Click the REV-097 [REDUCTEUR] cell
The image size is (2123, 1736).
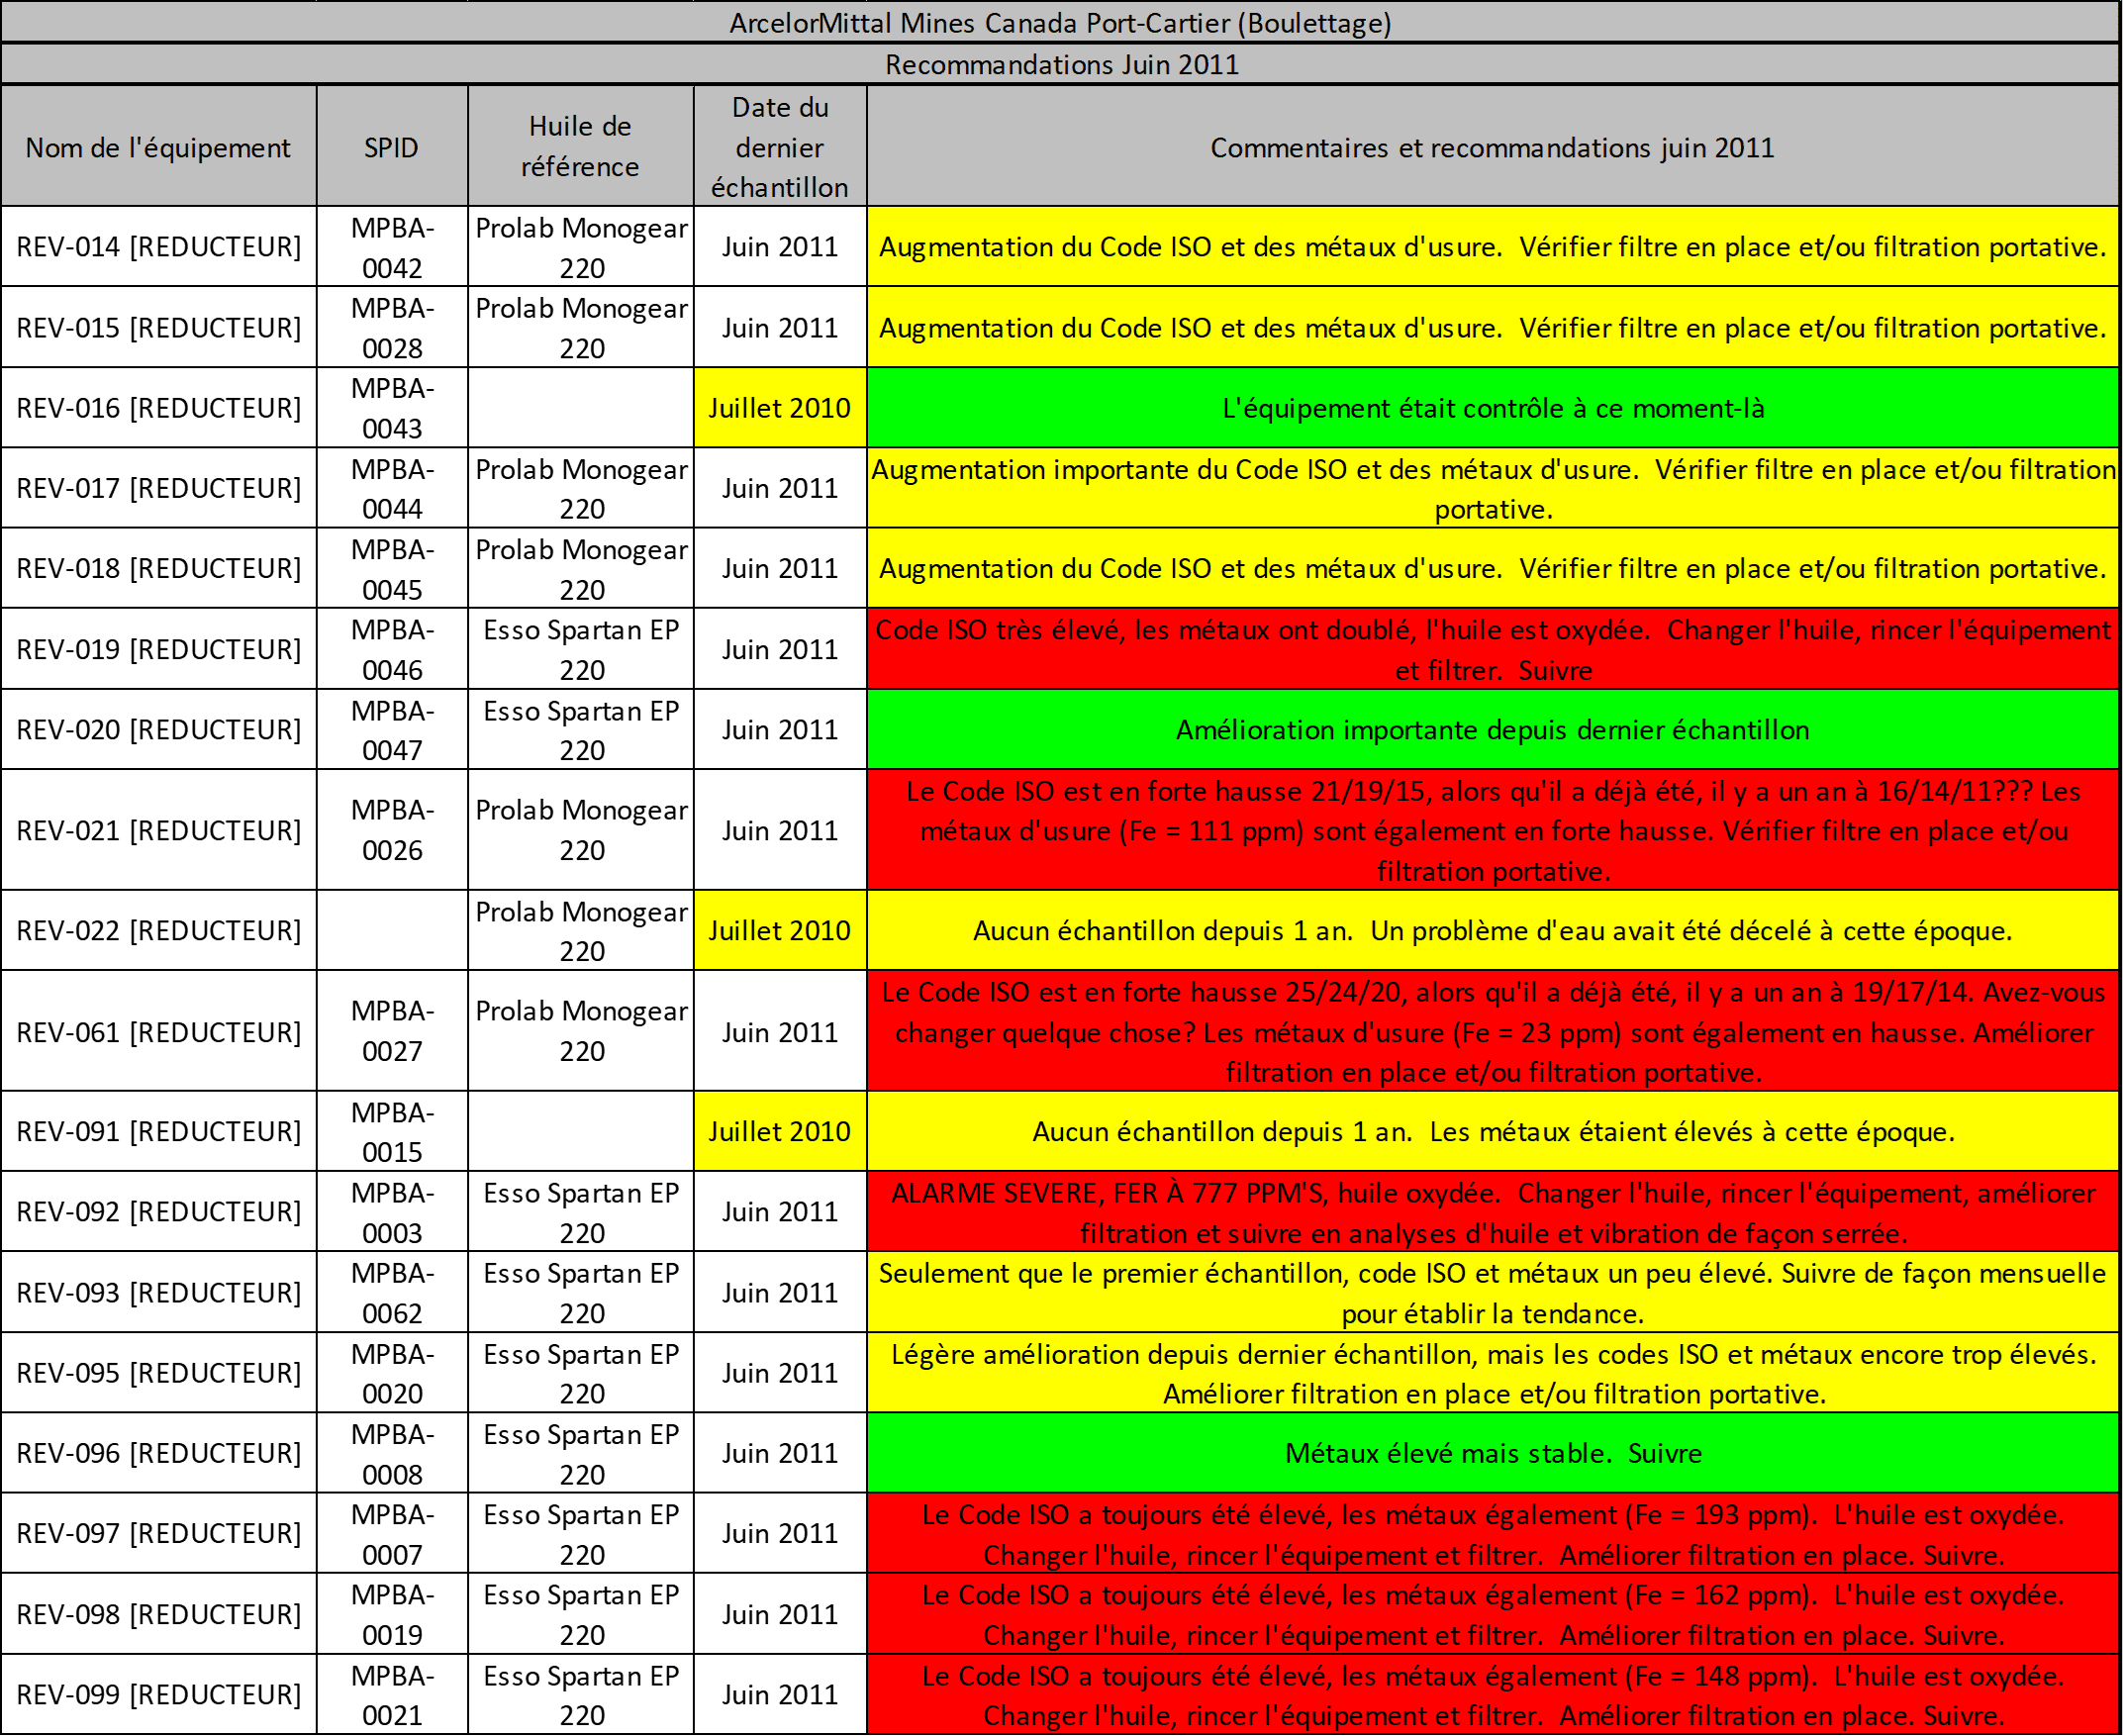tap(159, 1533)
